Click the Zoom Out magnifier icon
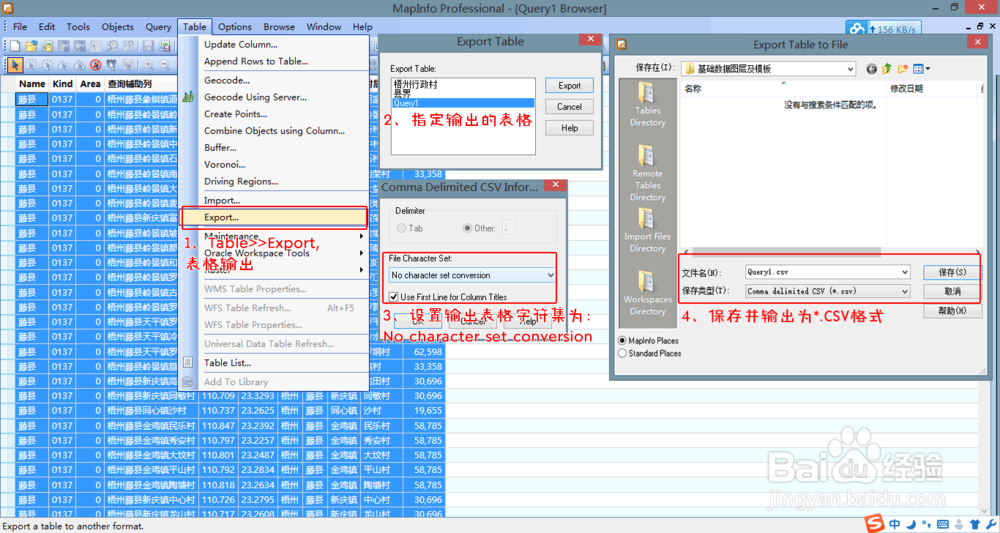Viewport: 1000px width, 533px height. [x=165, y=65]
